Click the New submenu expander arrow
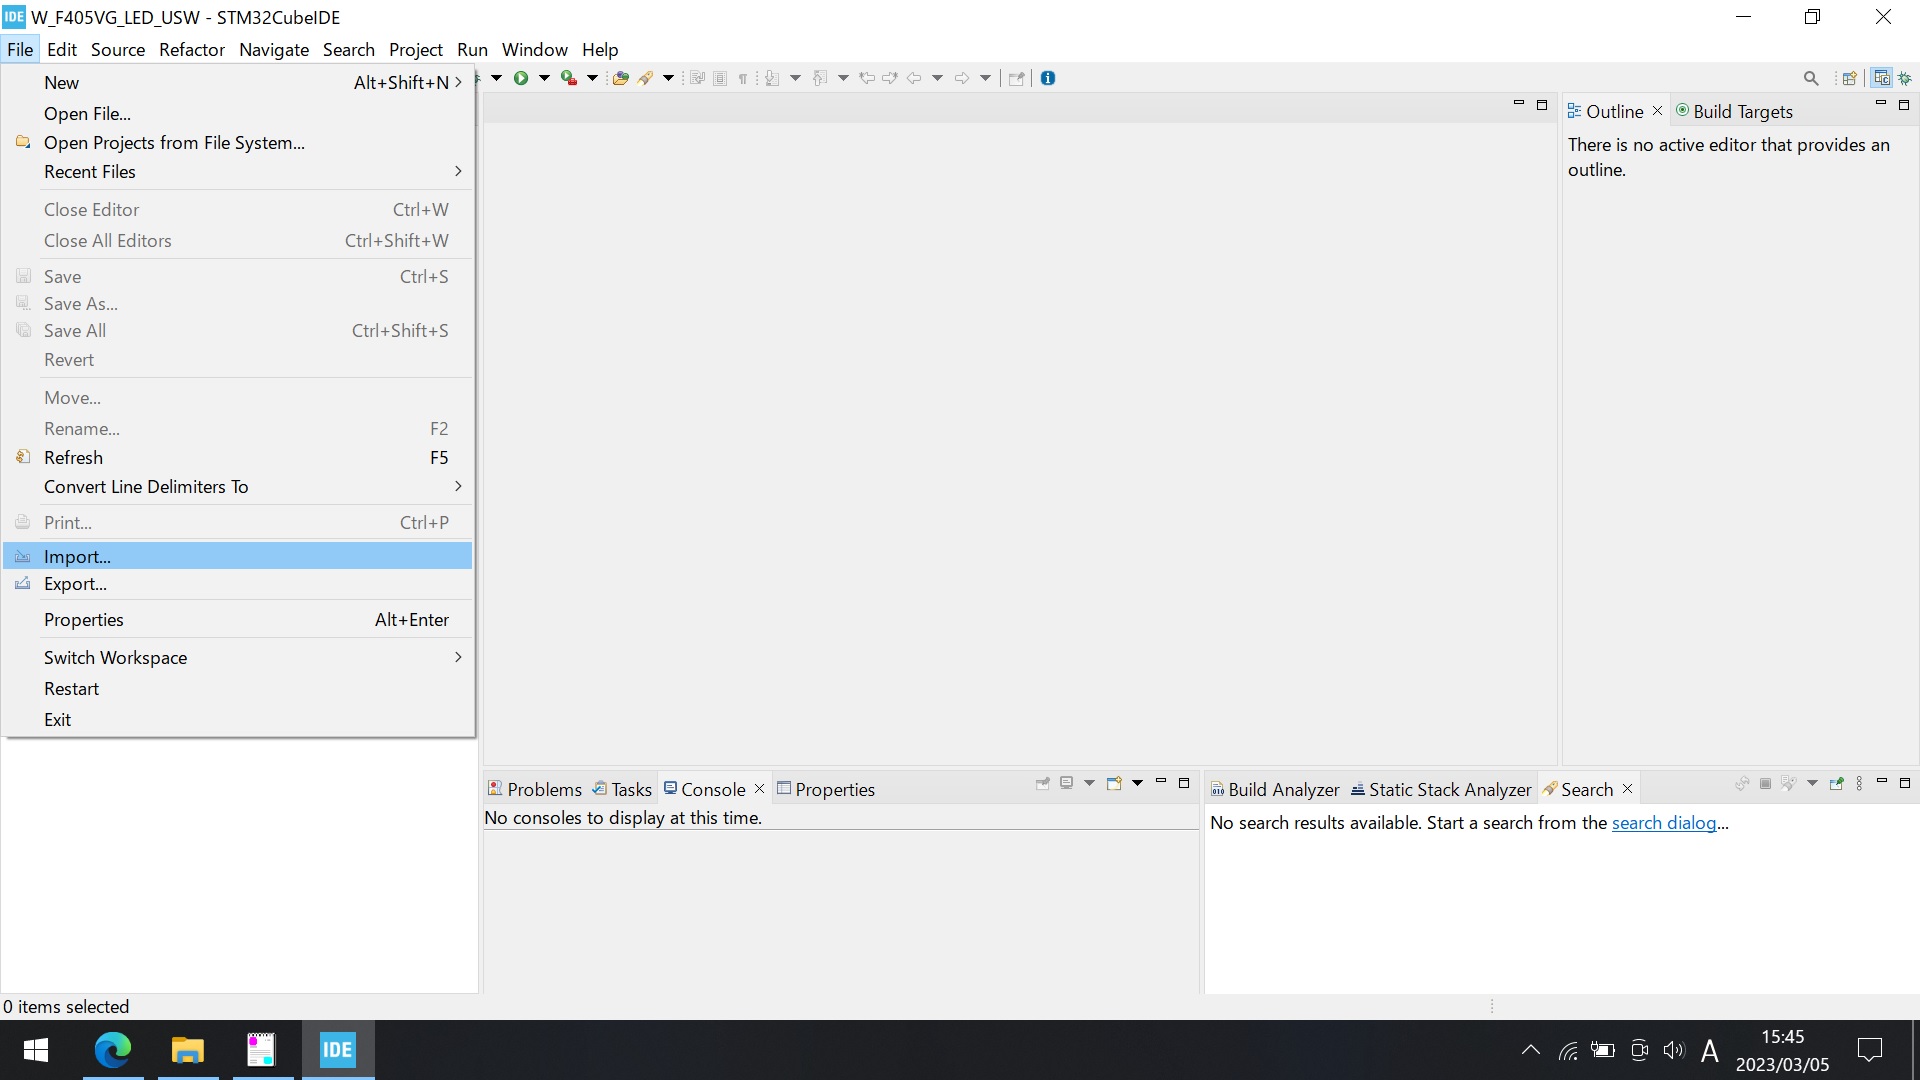Image resolution: width=1920 pixels, height=1080 pixels. [x=460, y=82]
